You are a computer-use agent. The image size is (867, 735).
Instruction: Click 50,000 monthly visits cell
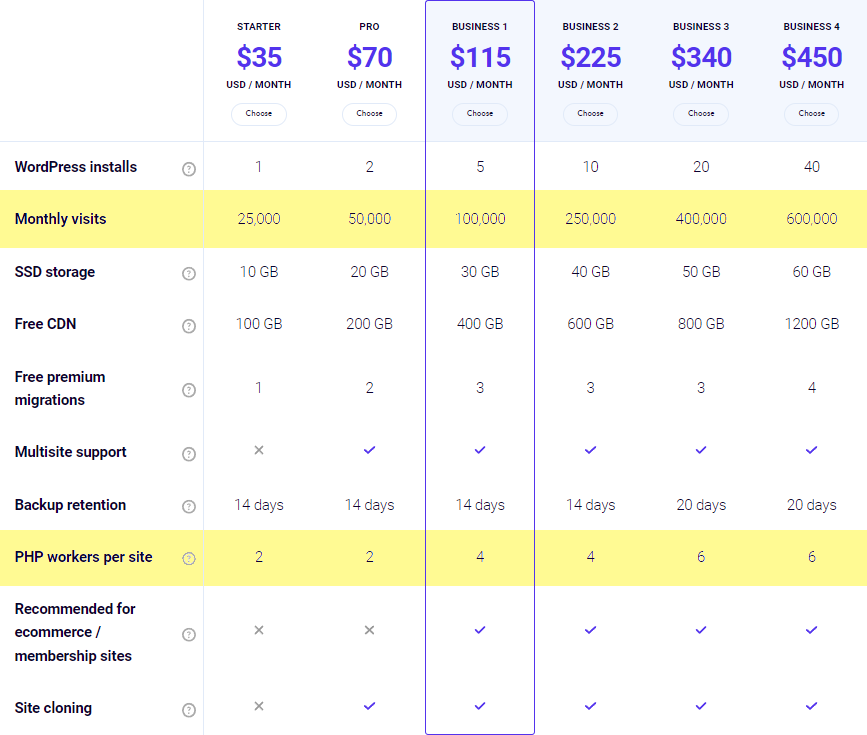(x=369, y=219)
